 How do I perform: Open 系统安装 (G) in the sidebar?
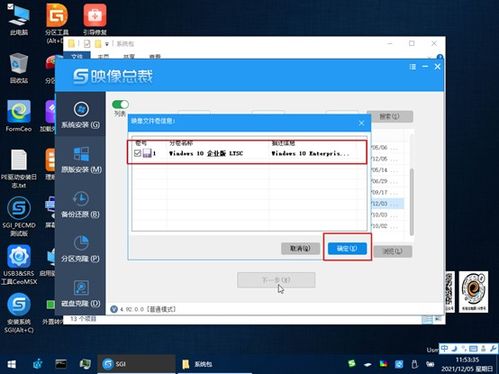tap(80, 114)
